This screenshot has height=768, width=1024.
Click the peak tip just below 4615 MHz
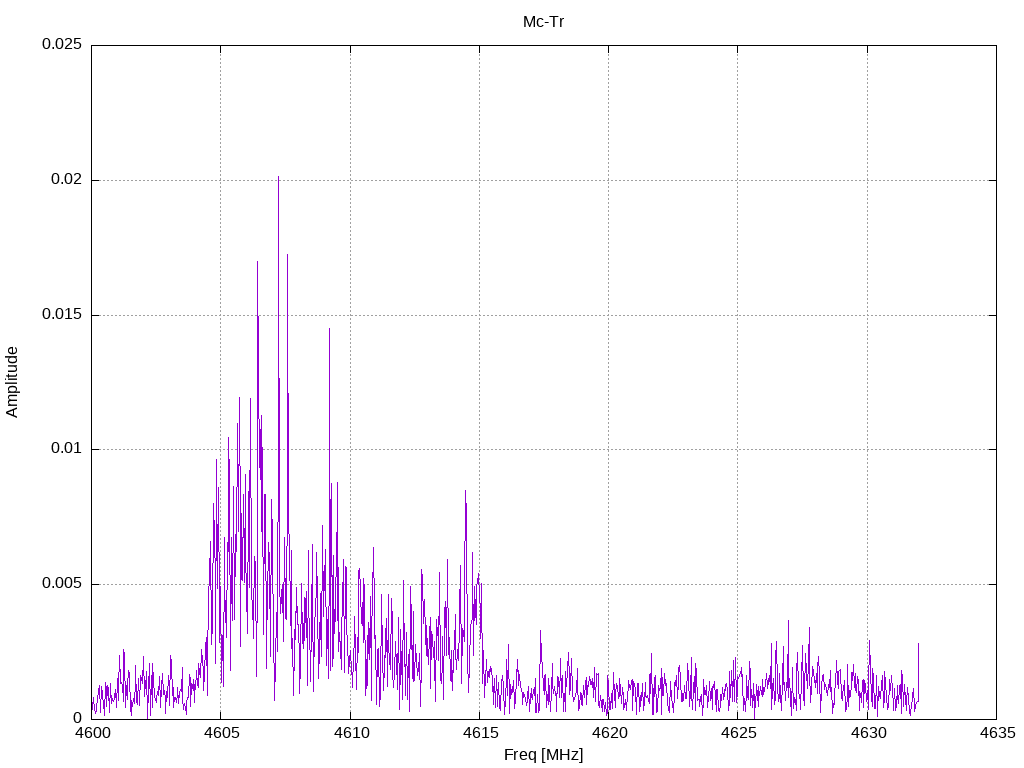465,491
